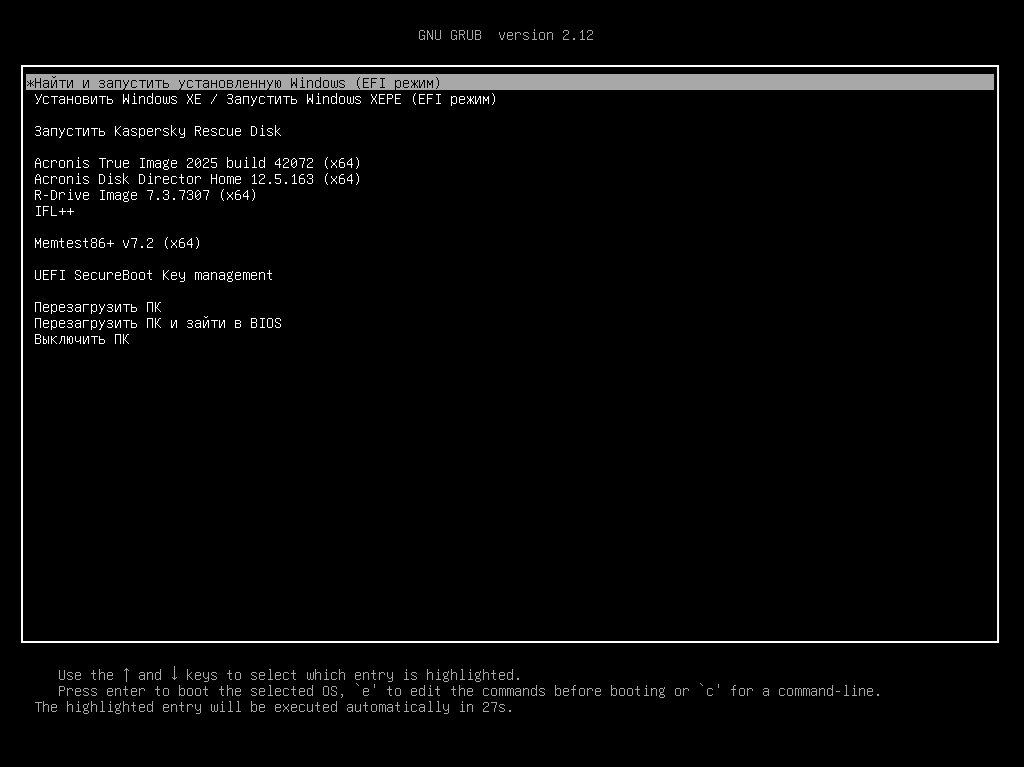Open UEFI SecureBoot Key management
Screen dimensions: 1024x767
coord(153,275)
